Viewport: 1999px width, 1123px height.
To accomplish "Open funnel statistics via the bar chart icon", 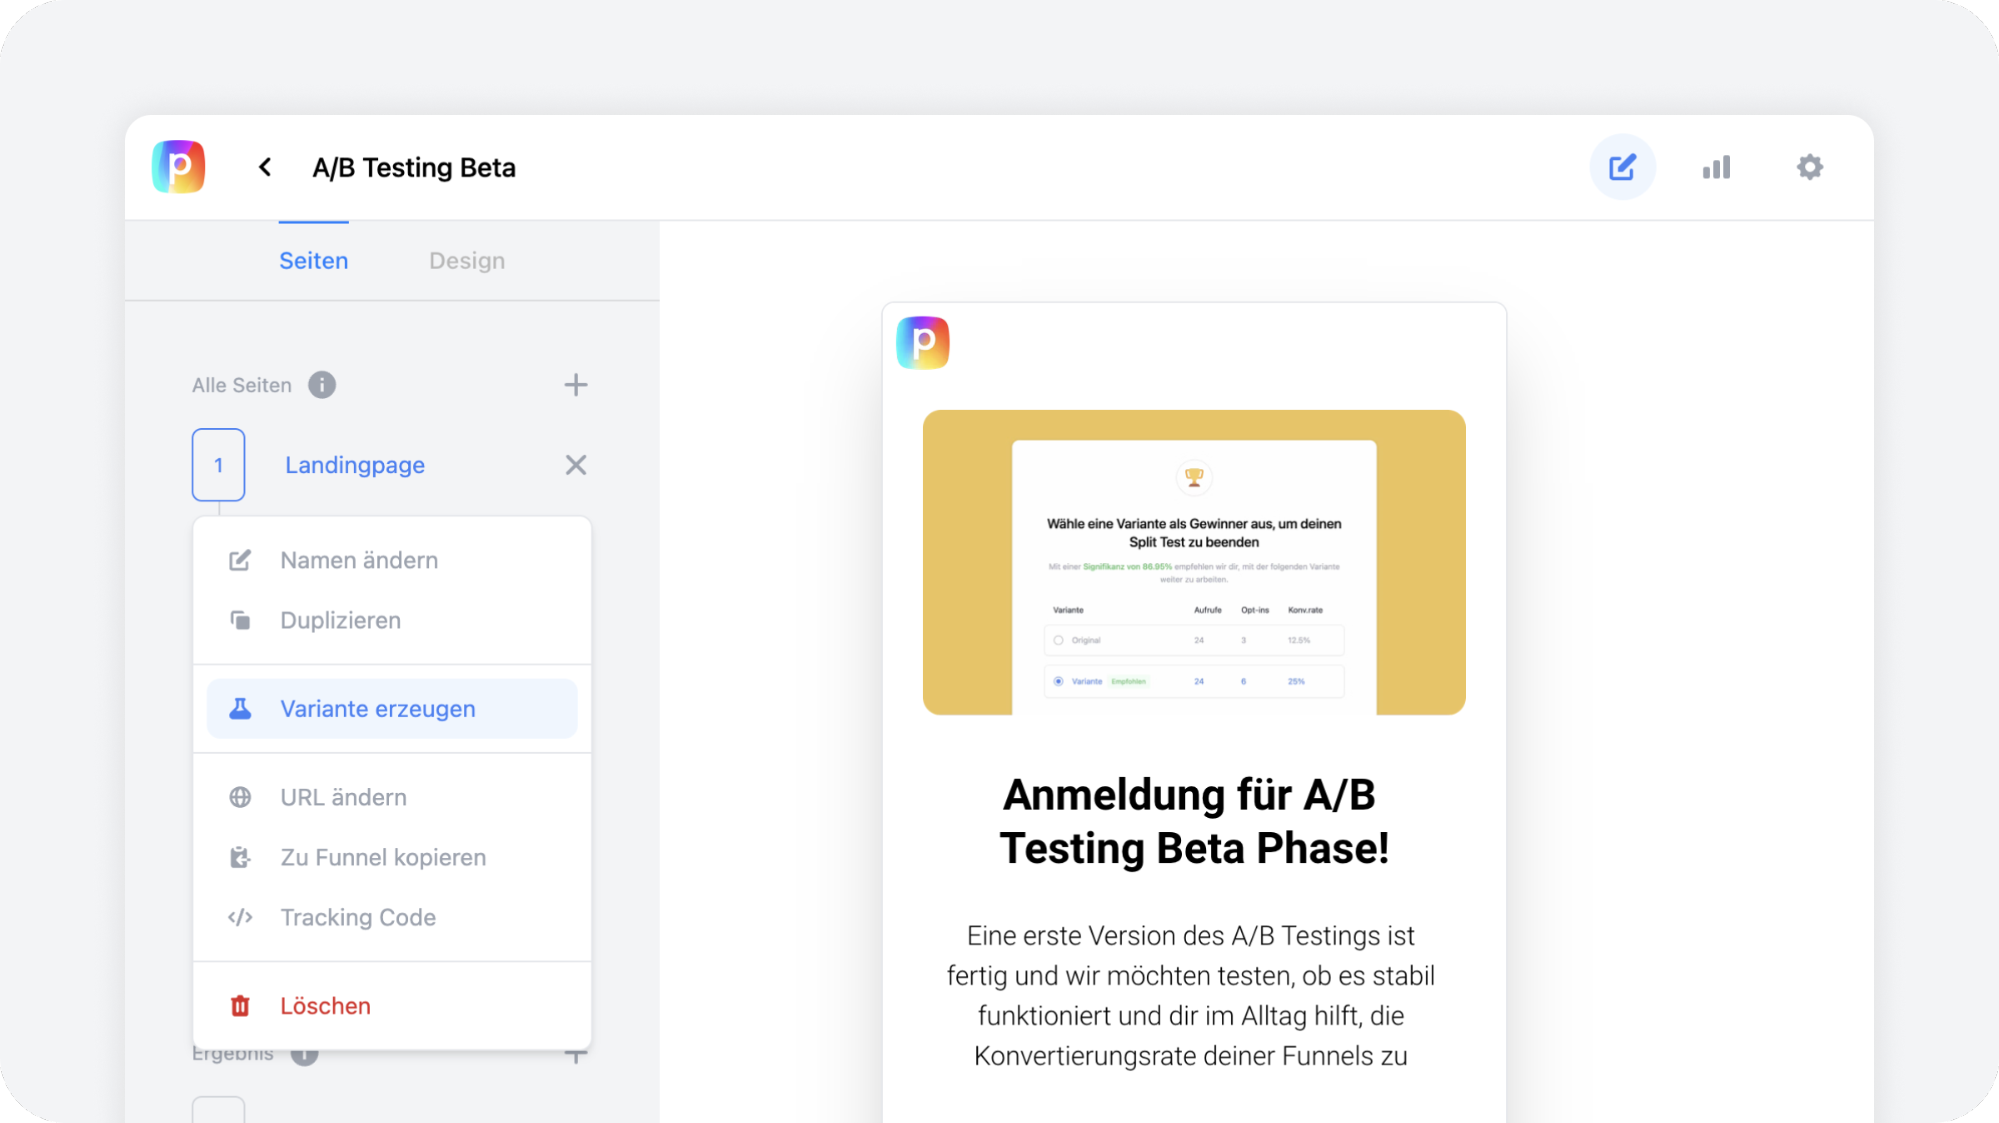I will pyautogui.click(x=1716, y=167).
